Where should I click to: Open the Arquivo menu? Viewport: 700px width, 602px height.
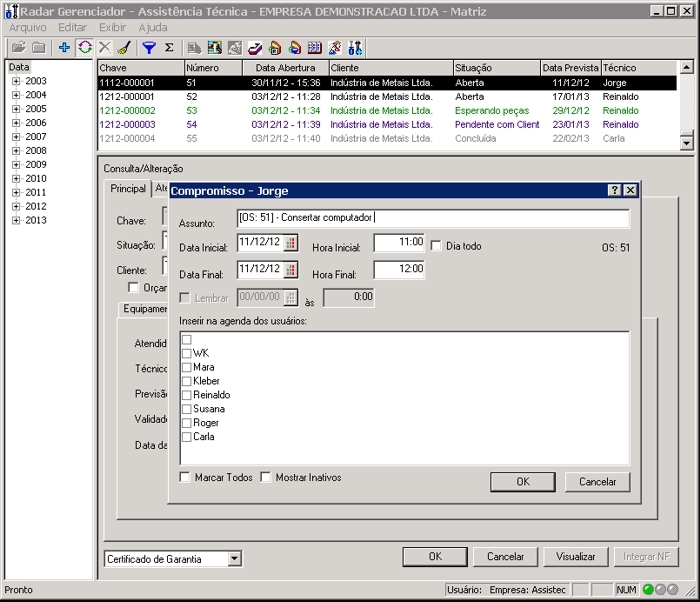[28, 28]
